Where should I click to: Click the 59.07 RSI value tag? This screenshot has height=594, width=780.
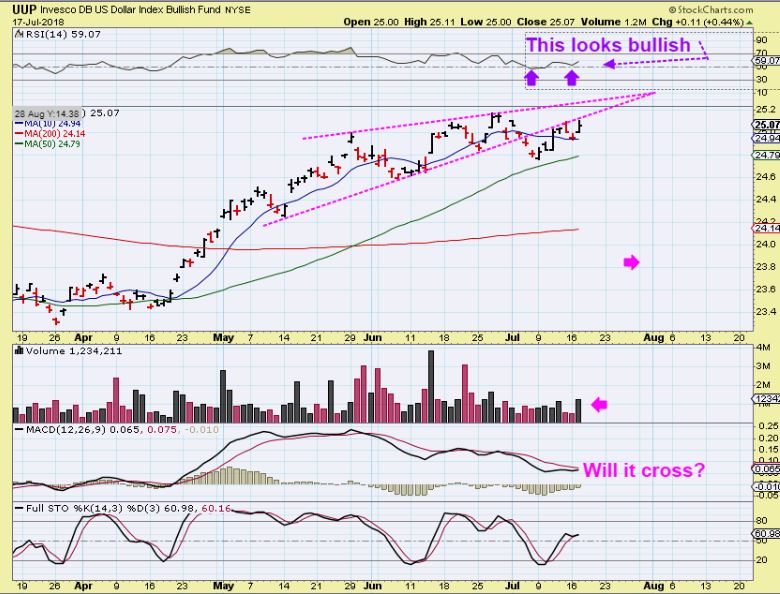click(767, 61)
